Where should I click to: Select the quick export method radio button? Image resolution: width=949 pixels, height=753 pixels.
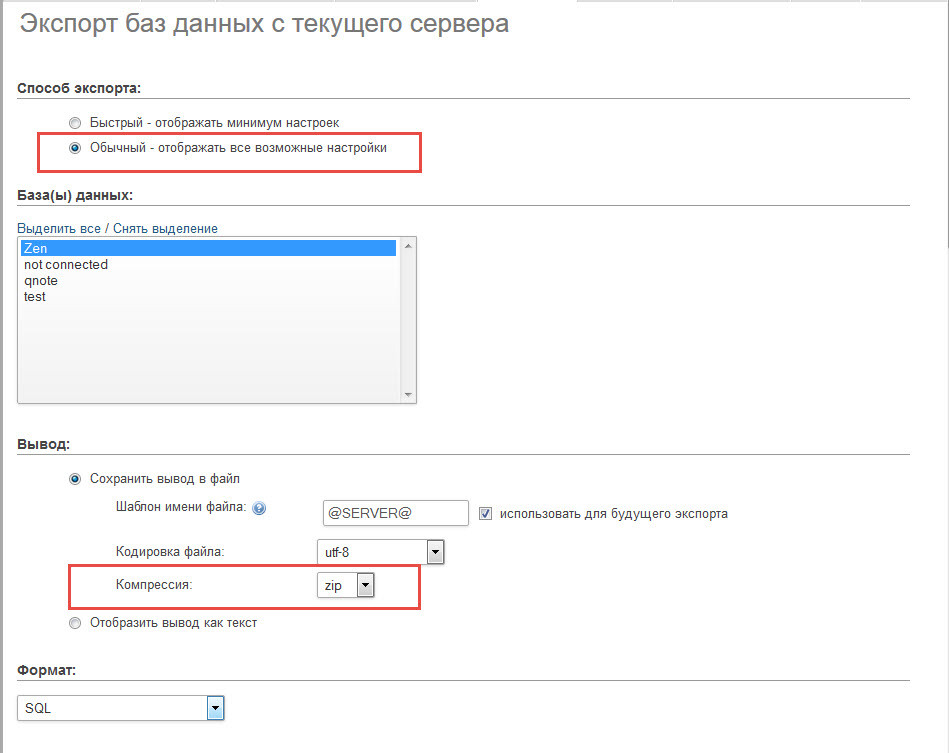coord(75,123)
